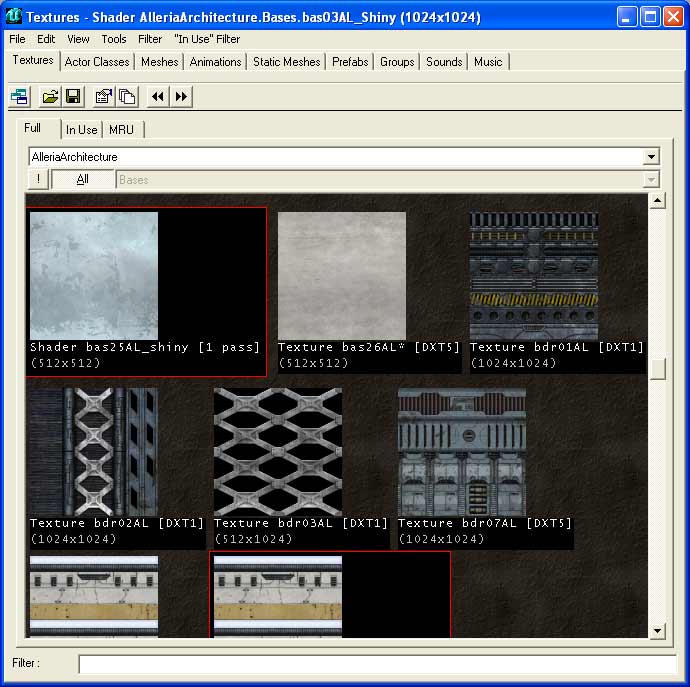Viewport: 690px width, 687px height.
Task: Switch to the Static Meshes tab
Action: coord(286,62)
